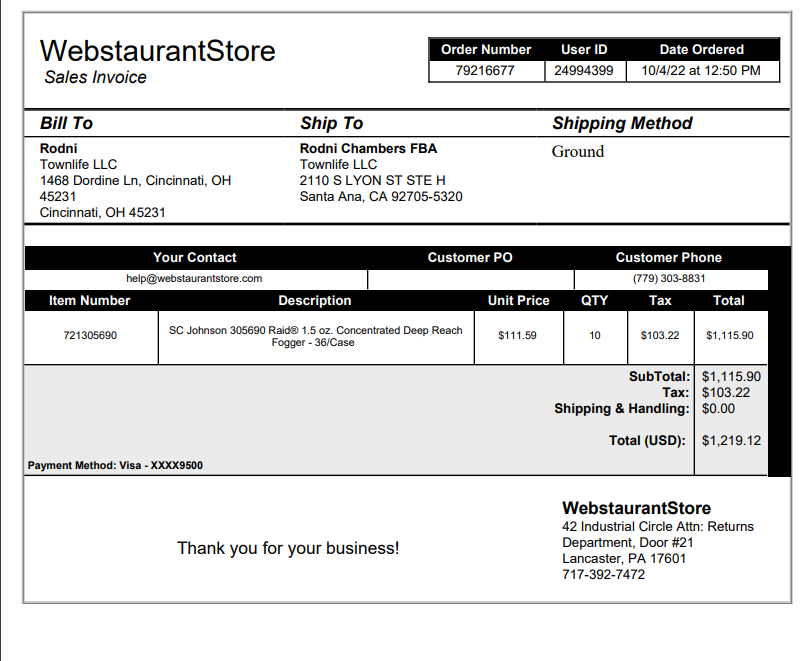Select the returns phone number 717-392-7472
This screenshot has height=661, width=803.
pyautogui.click(x=603, y=574)
